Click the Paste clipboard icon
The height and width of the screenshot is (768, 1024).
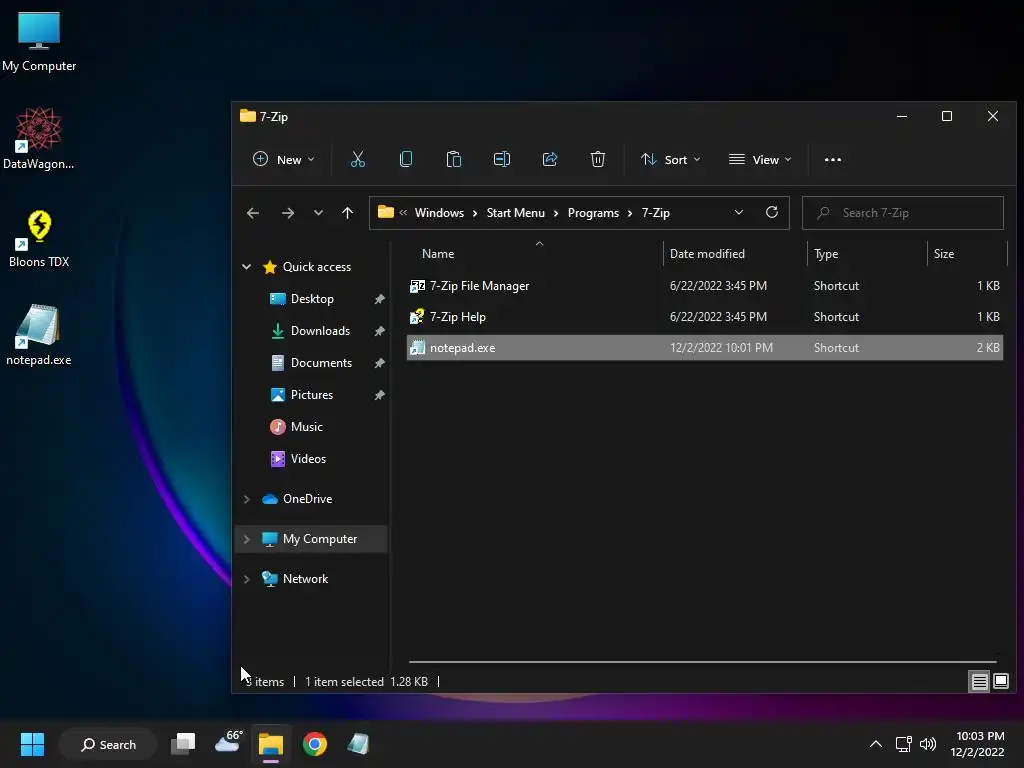click(x=453, y=159)
